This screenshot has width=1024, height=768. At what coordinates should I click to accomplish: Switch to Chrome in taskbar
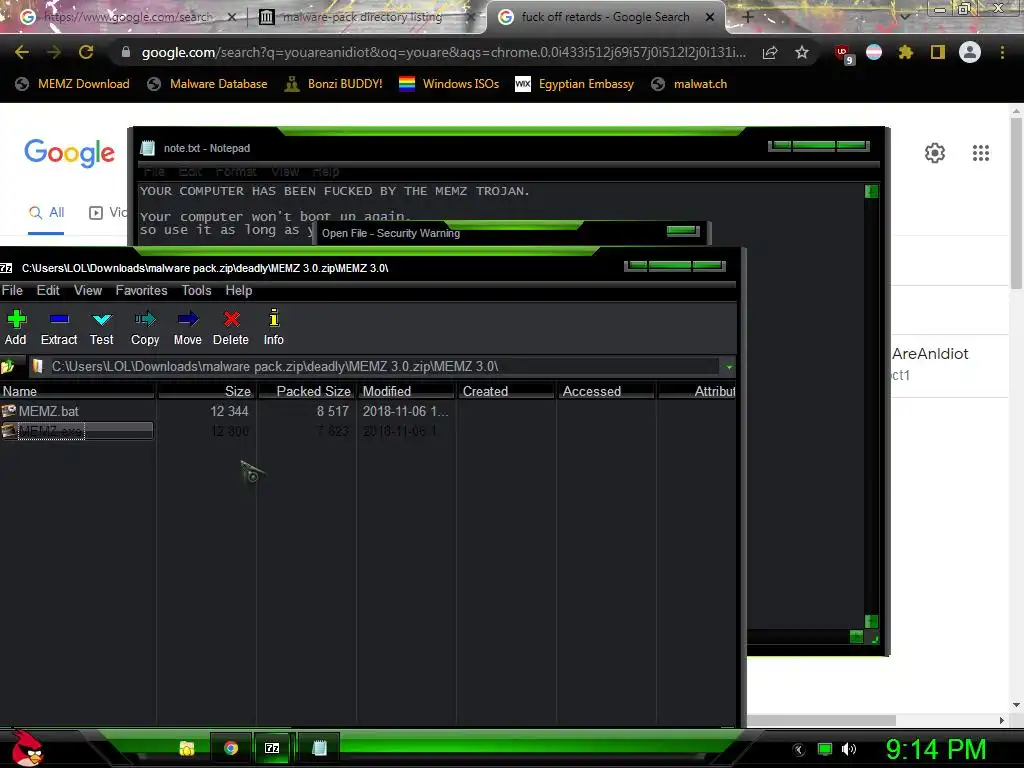click(231, 748)
